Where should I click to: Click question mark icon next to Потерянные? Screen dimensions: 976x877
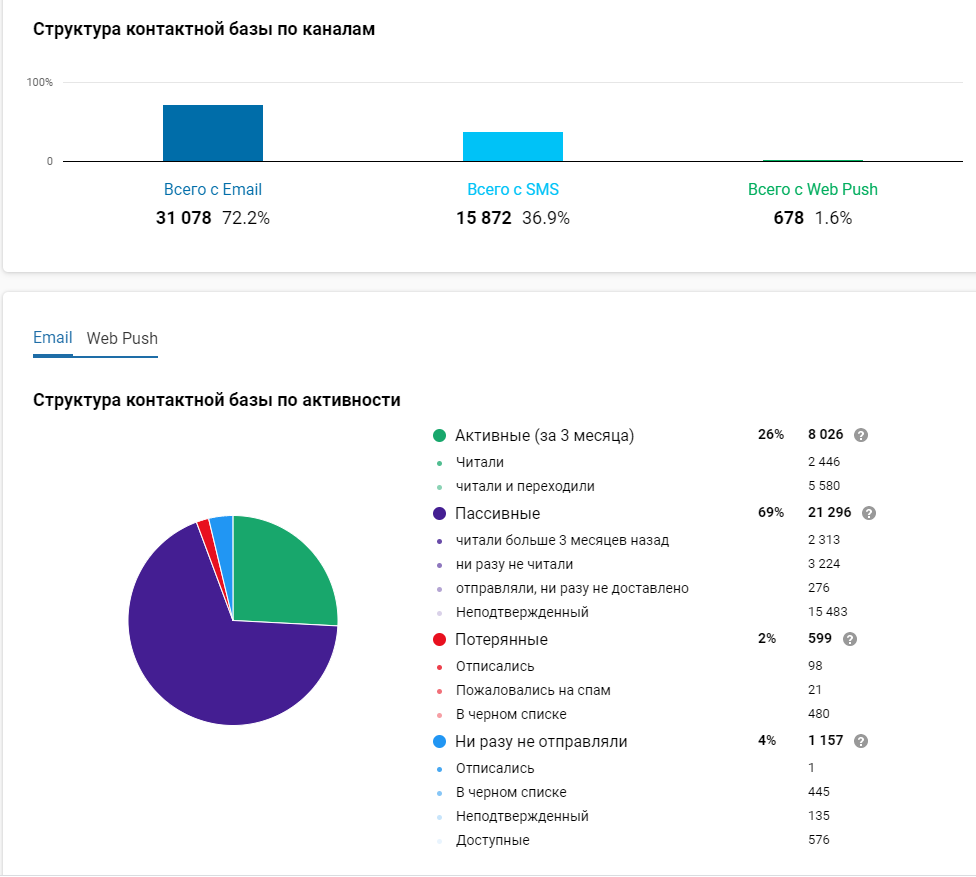[850, 639]
